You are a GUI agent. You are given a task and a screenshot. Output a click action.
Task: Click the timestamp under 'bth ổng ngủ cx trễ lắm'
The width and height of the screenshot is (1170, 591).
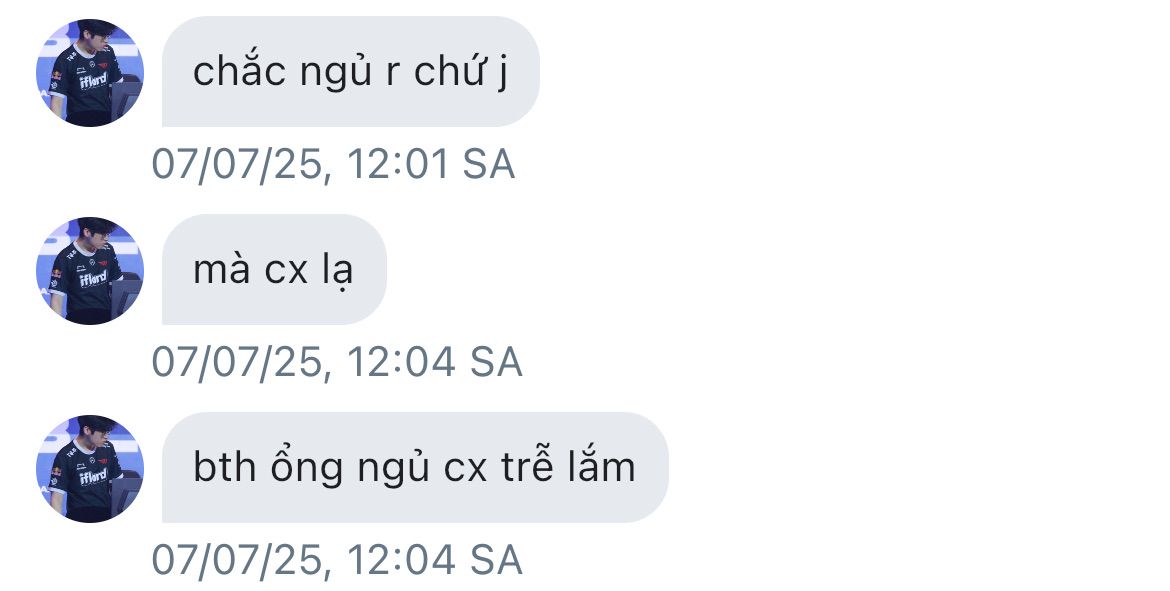click(337, 560)
